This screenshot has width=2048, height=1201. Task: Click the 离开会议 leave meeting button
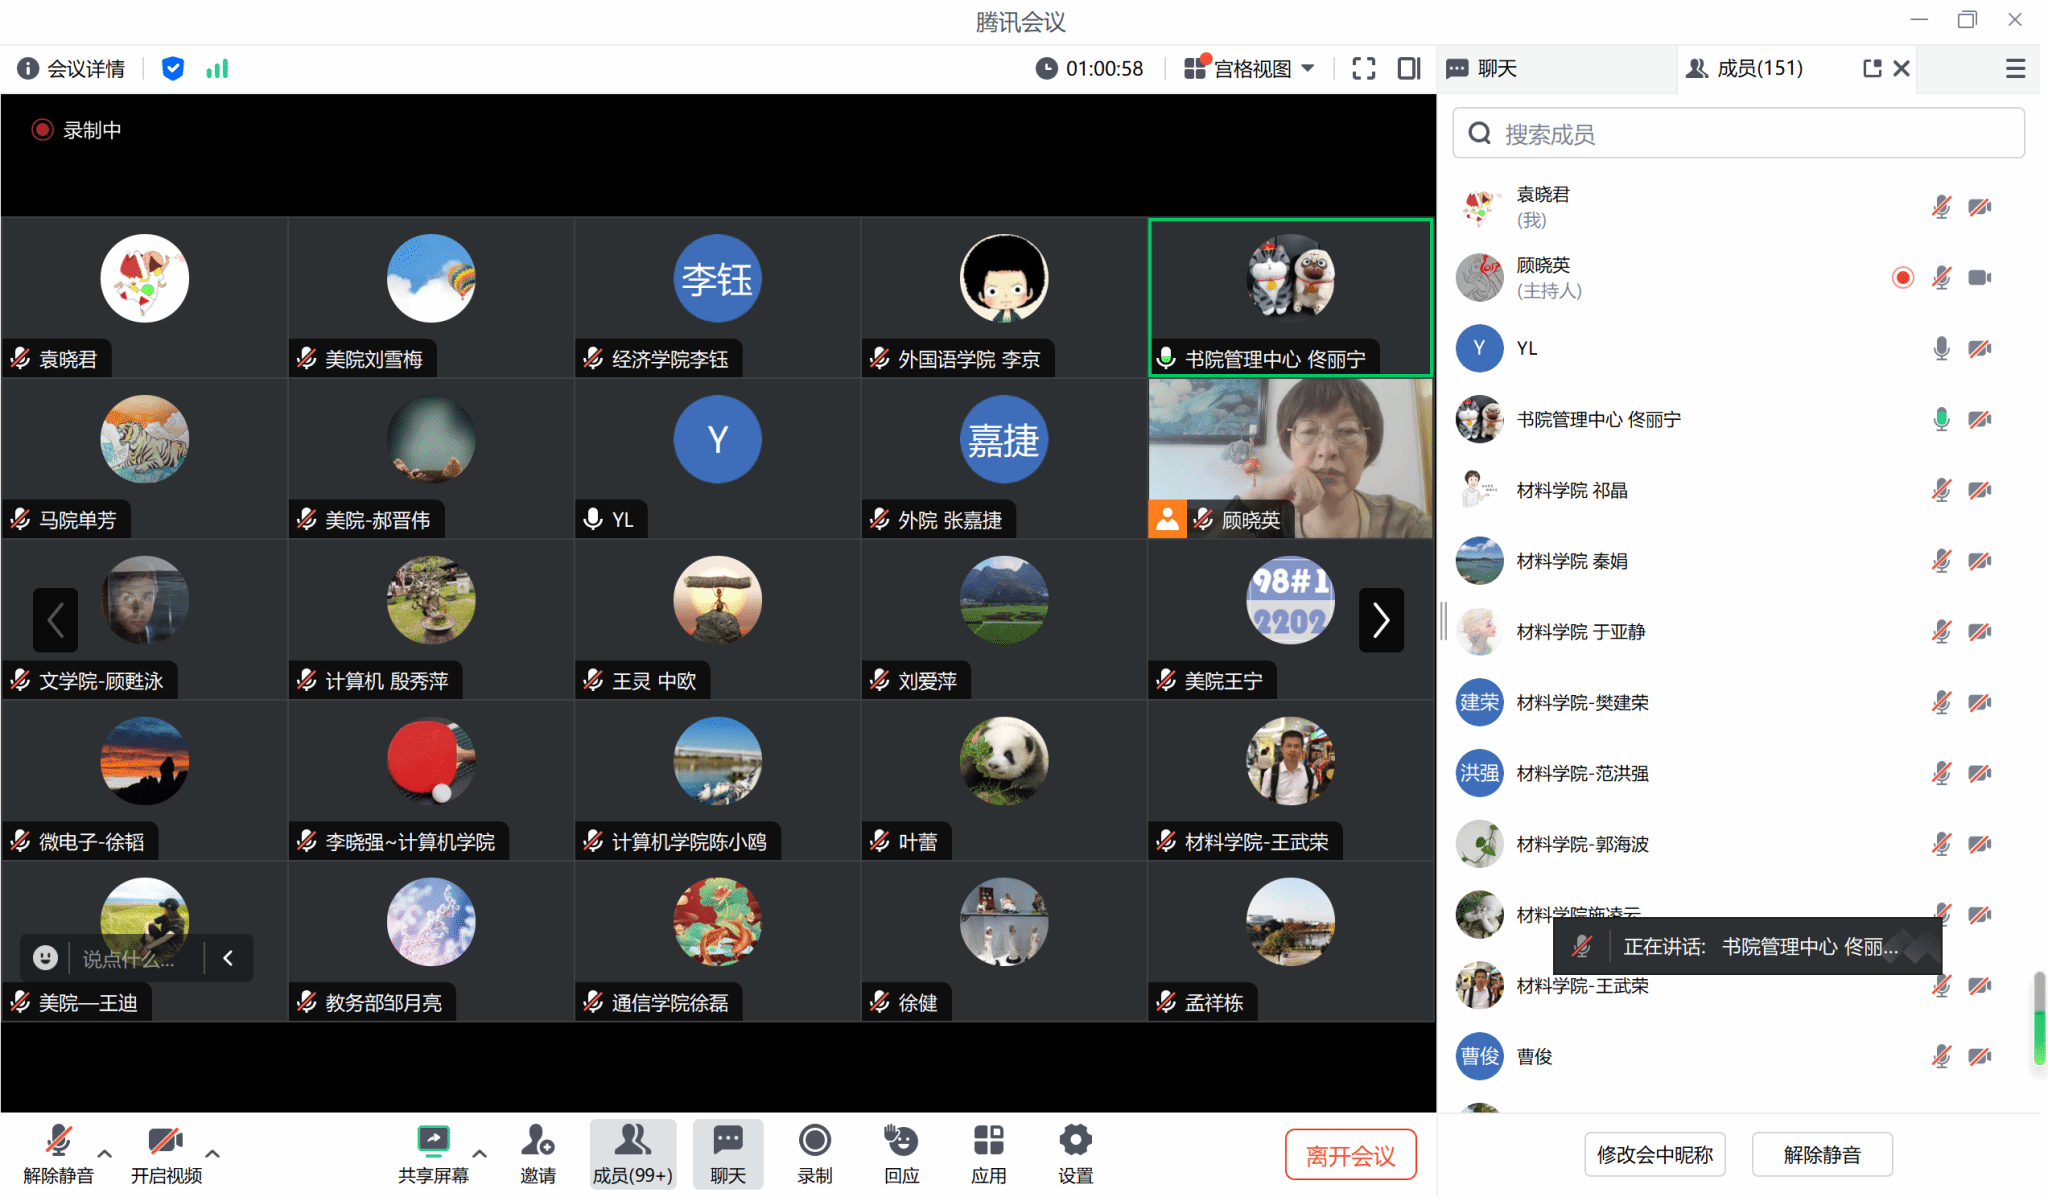click(x=1350, y=1155)
